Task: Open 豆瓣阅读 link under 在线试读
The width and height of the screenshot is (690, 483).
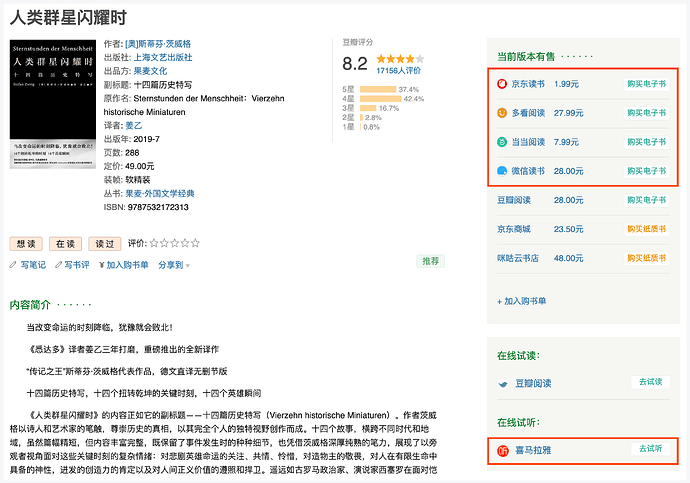Action: click(533, 384)
